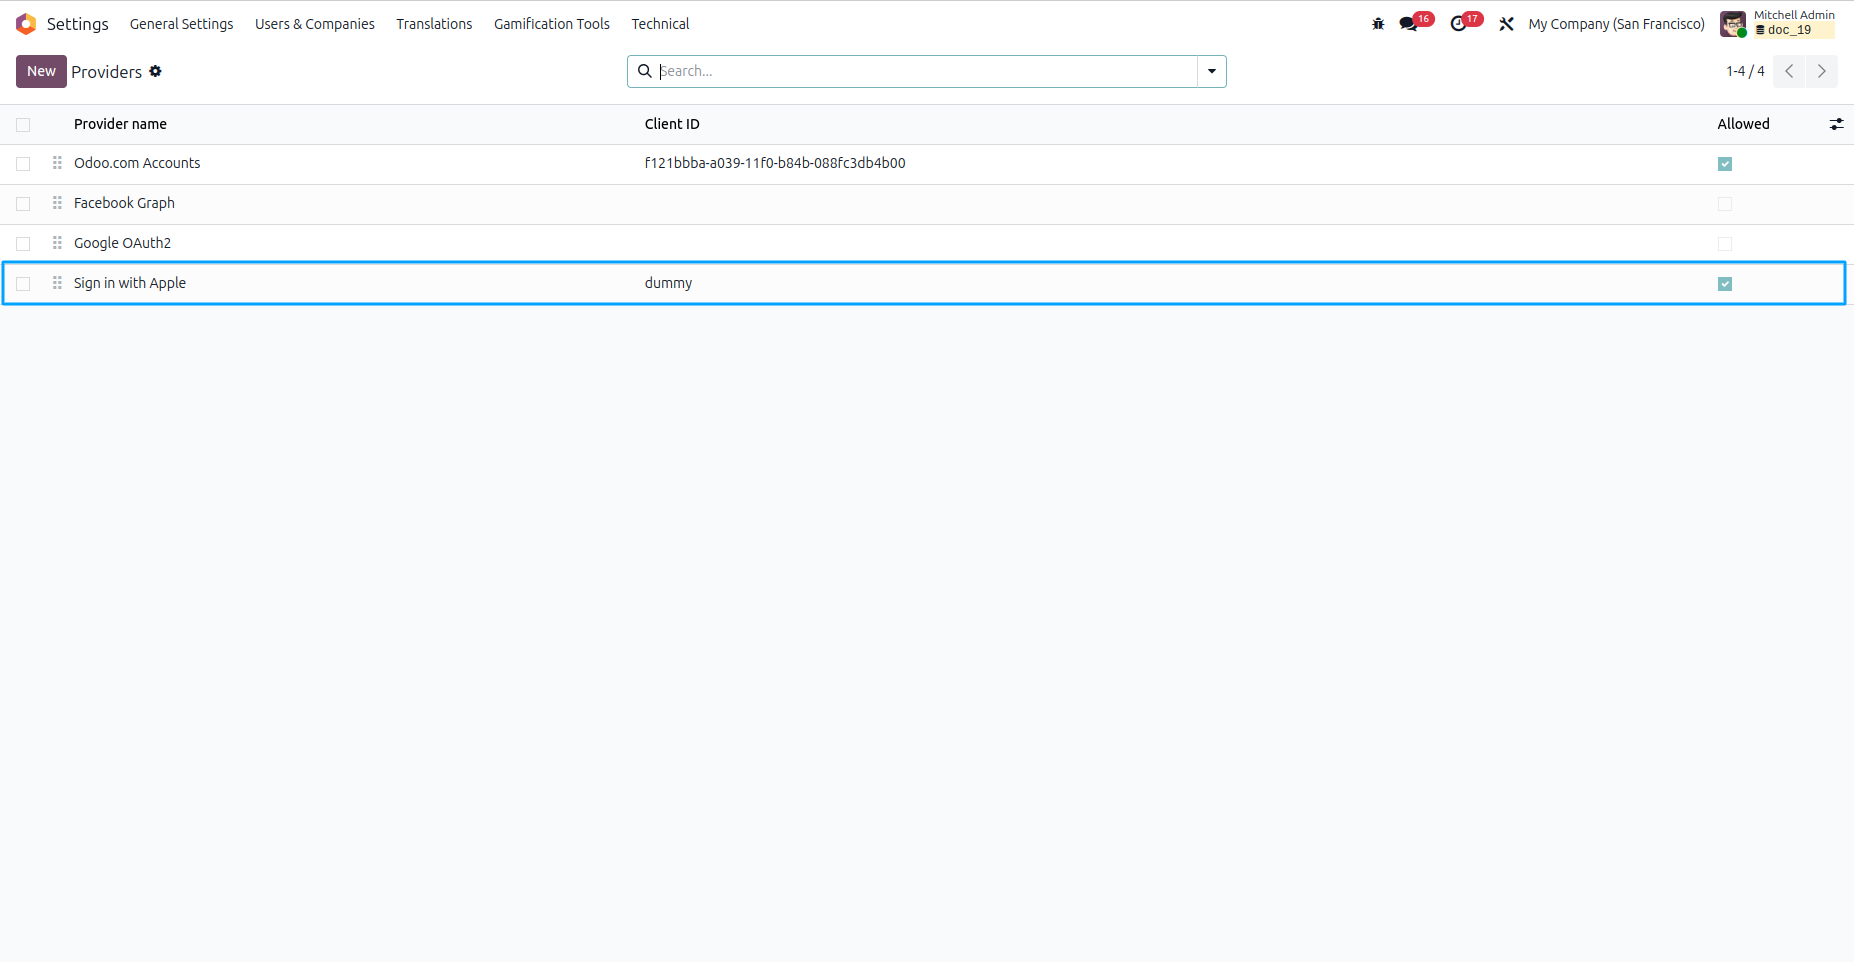Open the Sign in with Apple provider
1854x962 pixels.
point(130,283)
